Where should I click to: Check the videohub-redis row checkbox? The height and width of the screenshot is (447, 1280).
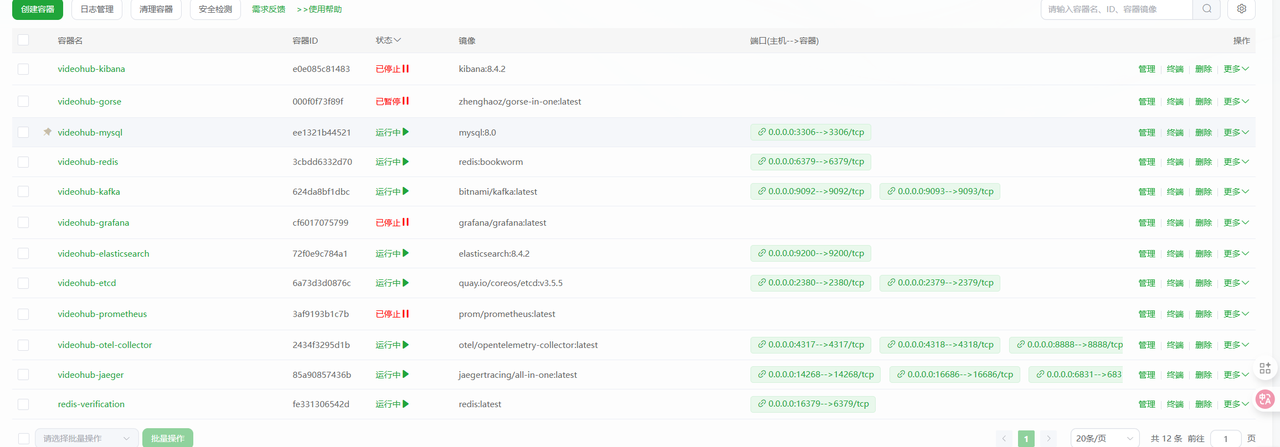[x=23, y=161]
